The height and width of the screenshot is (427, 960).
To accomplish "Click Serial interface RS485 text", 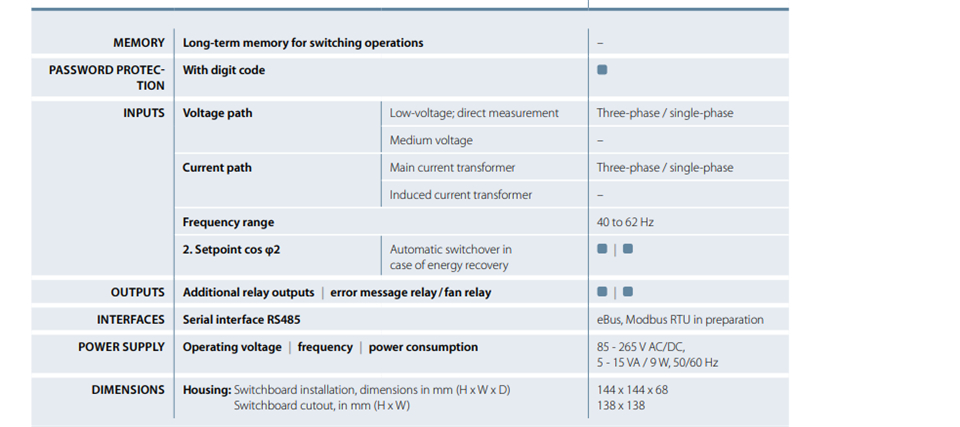I will tap(241, 320).
